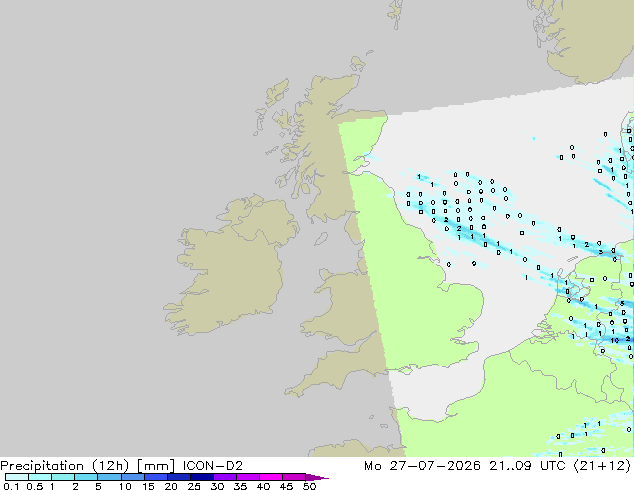The height and width of the screenshot is (490, 634).
Task: Click the '10' precipitation value on the map
Action: [615, 340]
